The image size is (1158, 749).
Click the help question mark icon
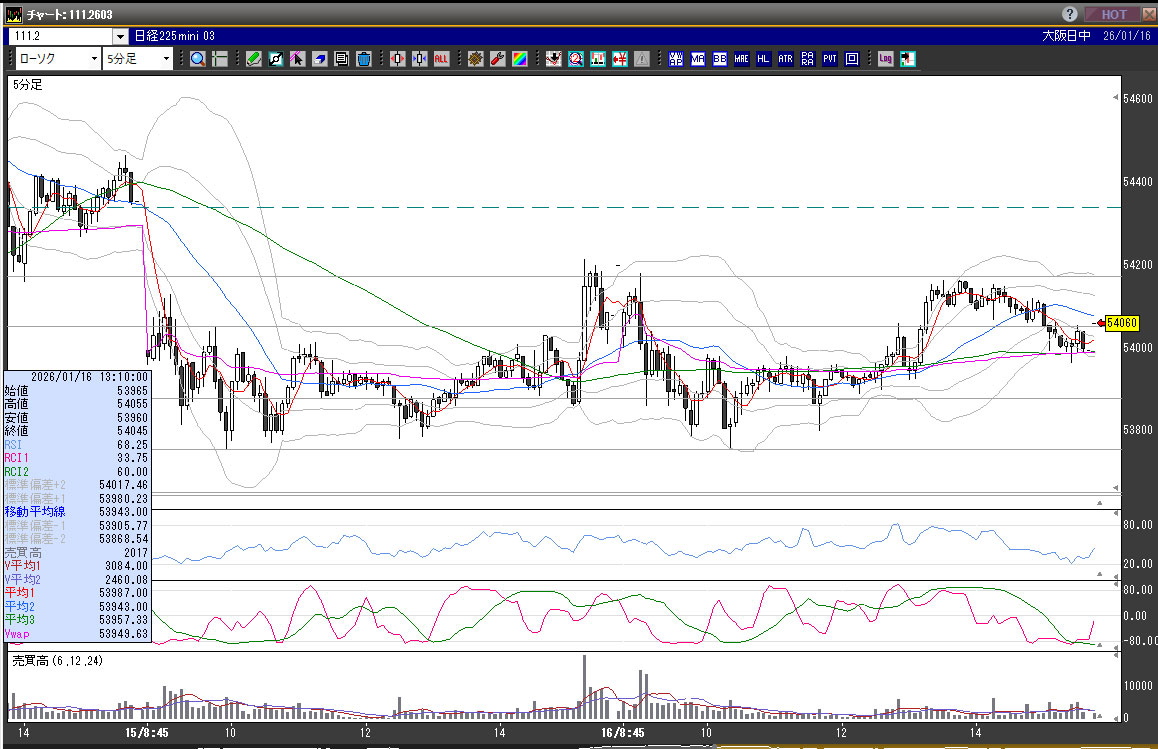point(1069,14)
